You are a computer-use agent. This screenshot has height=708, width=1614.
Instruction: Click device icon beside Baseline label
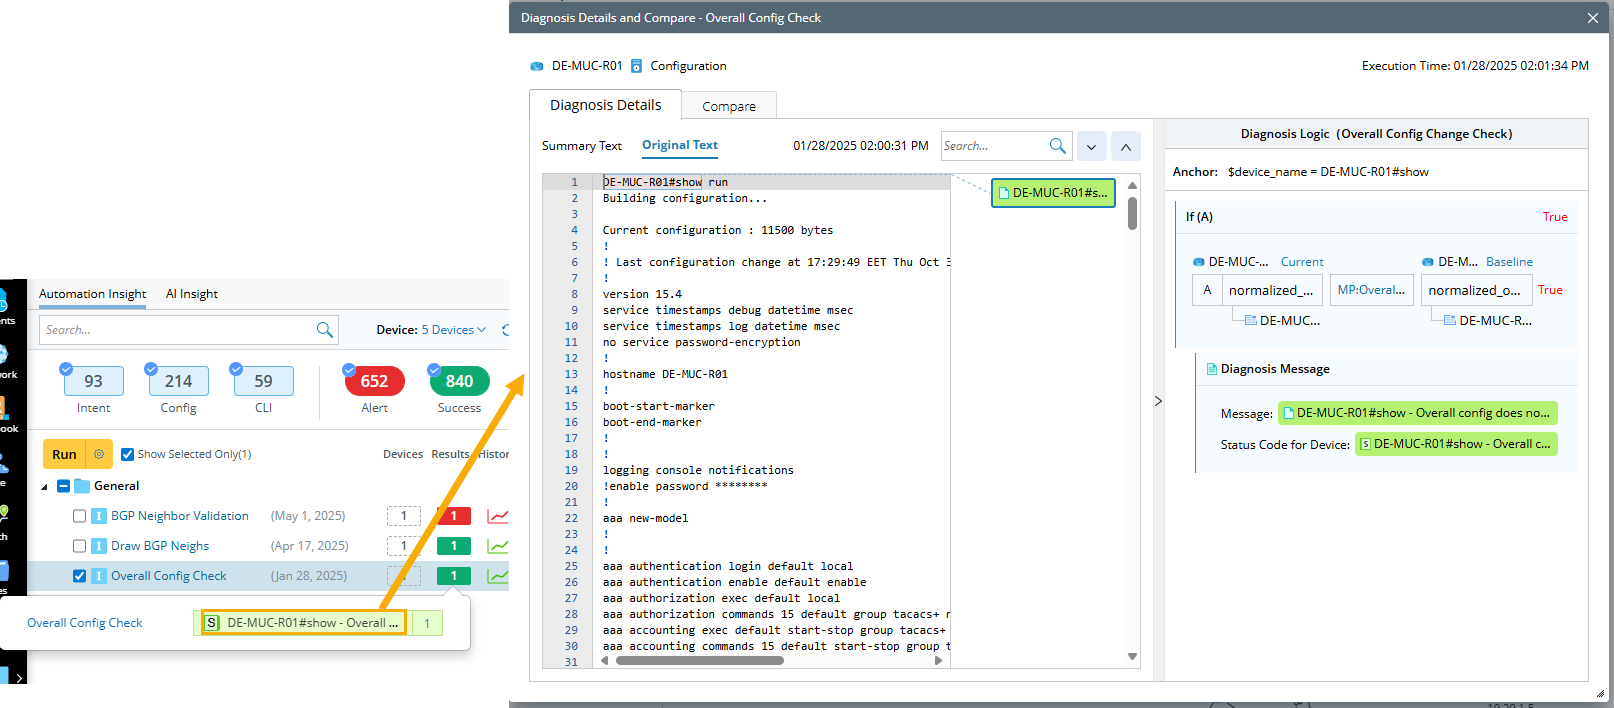(1428, 262)
